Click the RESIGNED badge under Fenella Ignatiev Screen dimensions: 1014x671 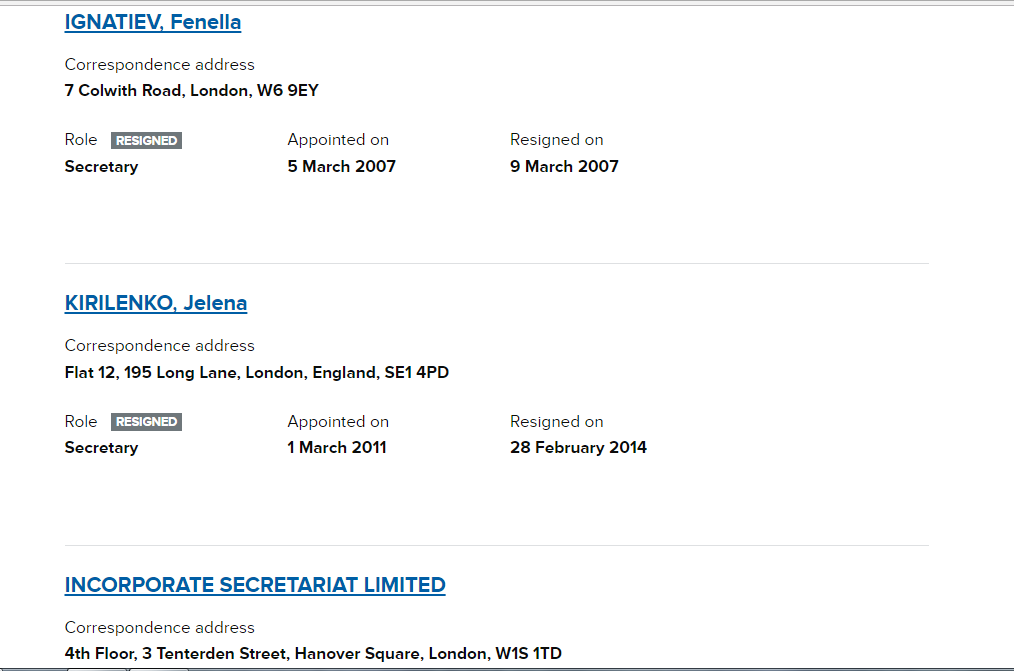point(146,141)
